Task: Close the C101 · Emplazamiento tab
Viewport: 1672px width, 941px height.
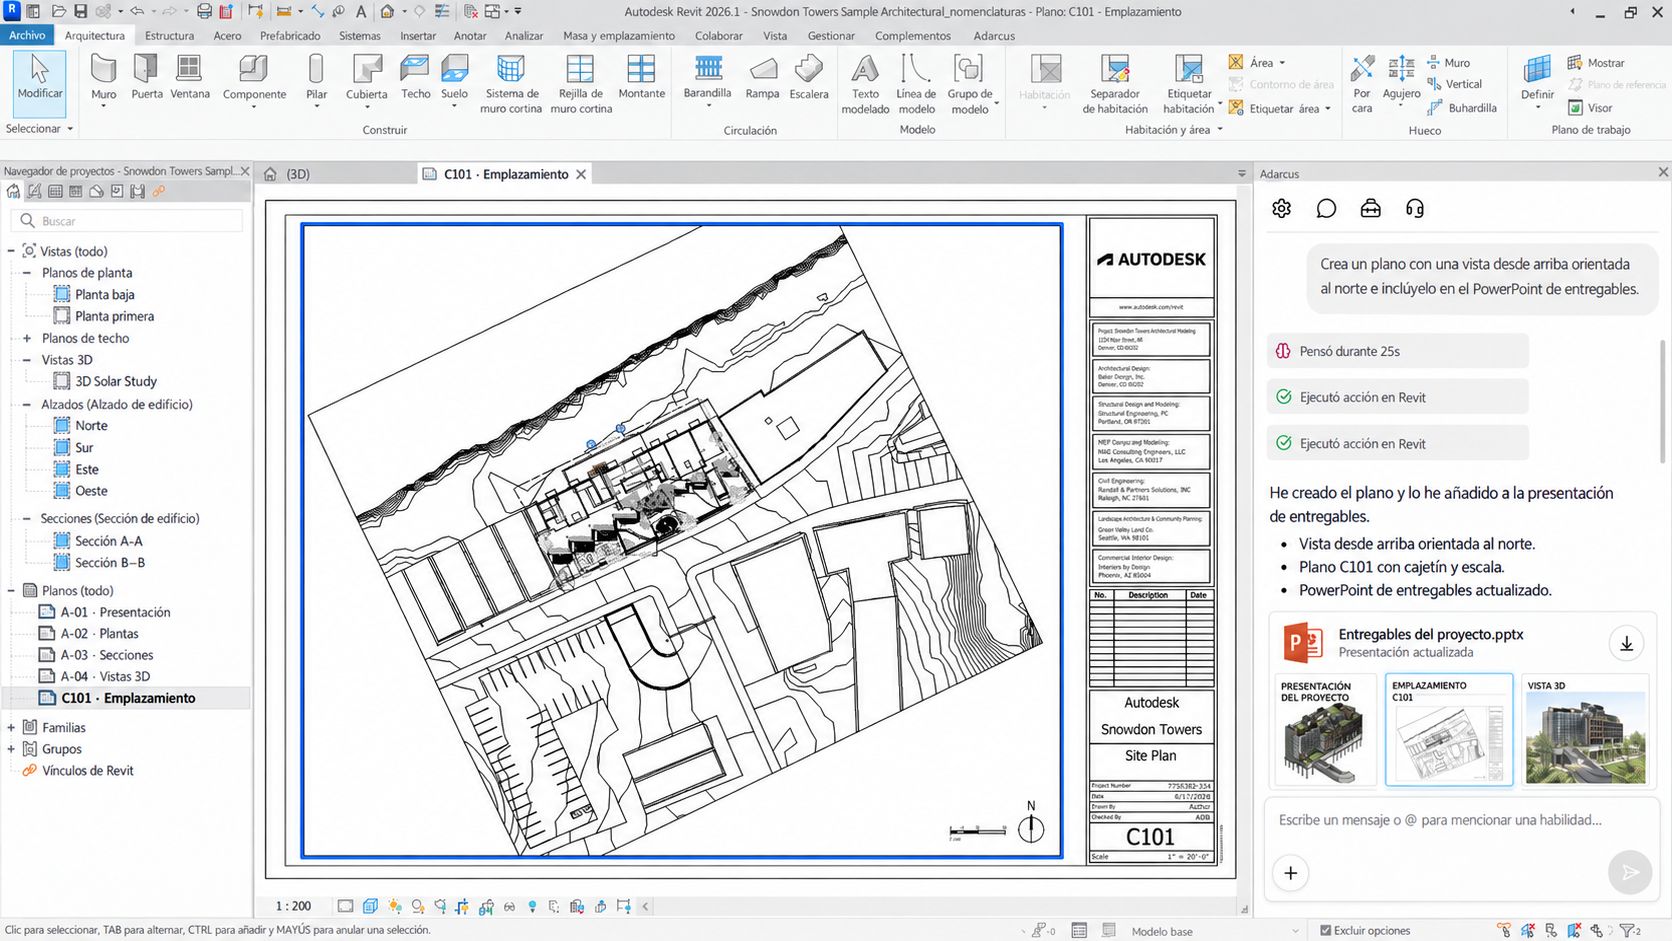Action: tap(580, 174)
